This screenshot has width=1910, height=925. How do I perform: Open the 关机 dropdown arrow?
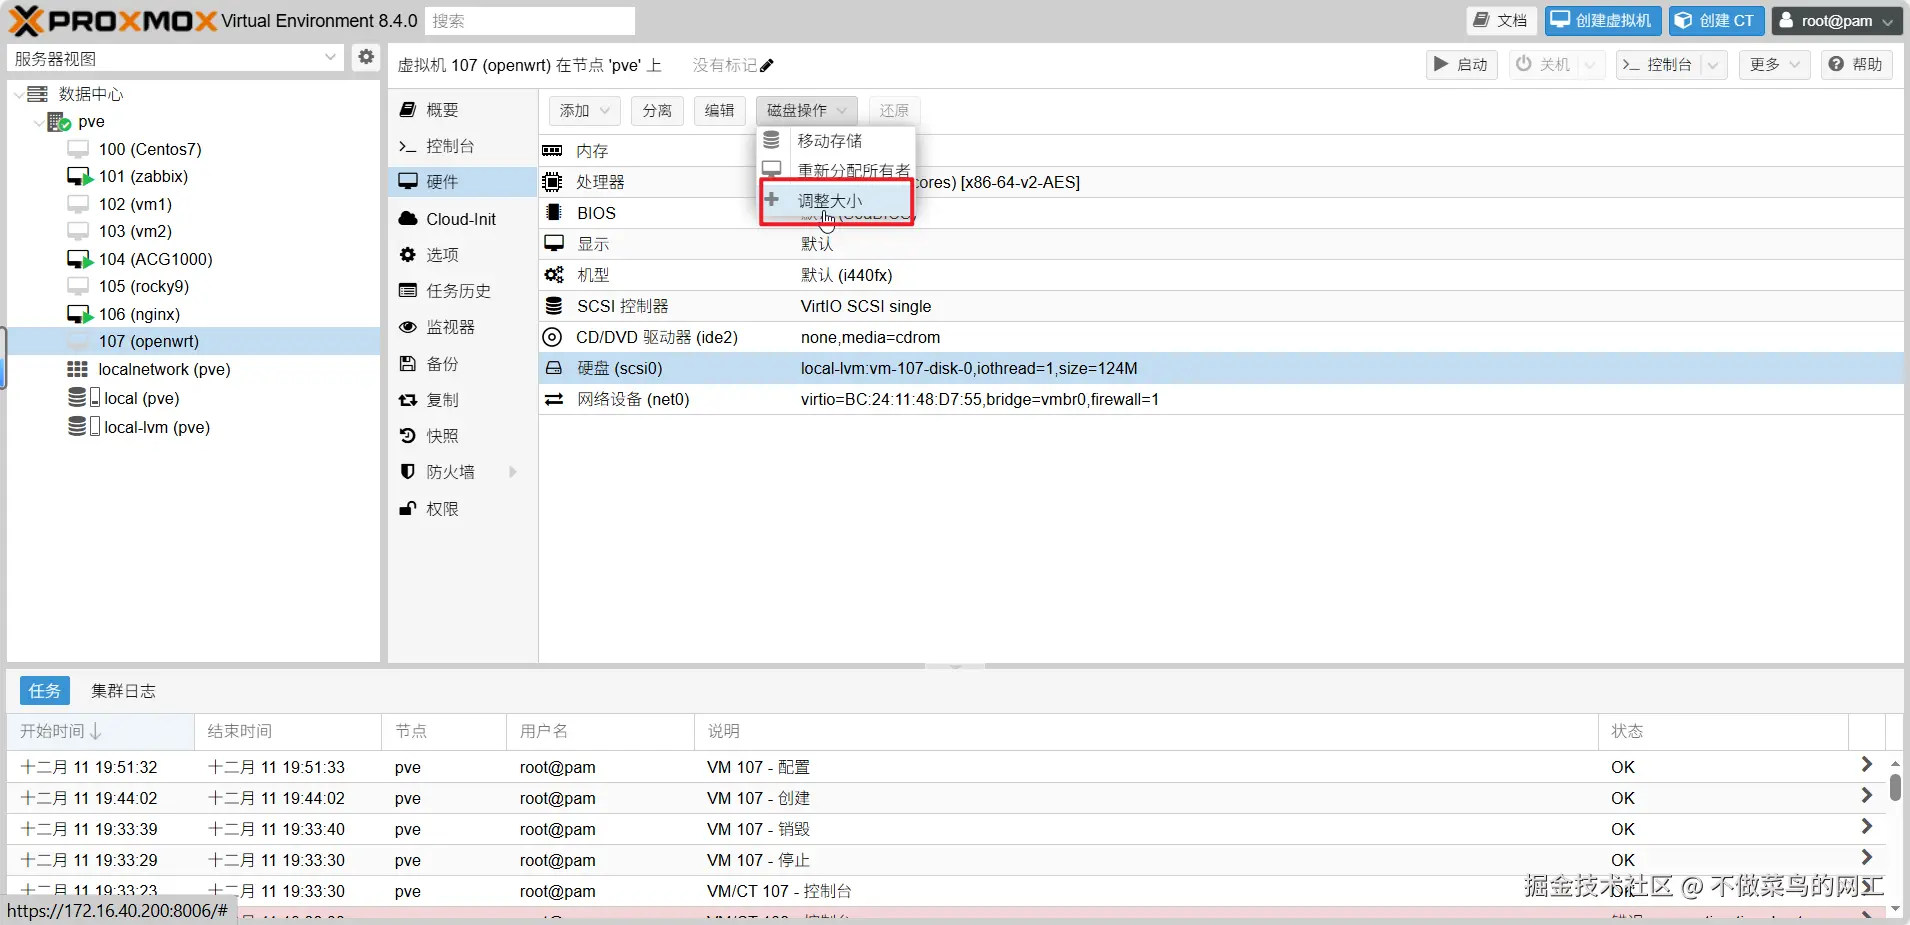1591,65
